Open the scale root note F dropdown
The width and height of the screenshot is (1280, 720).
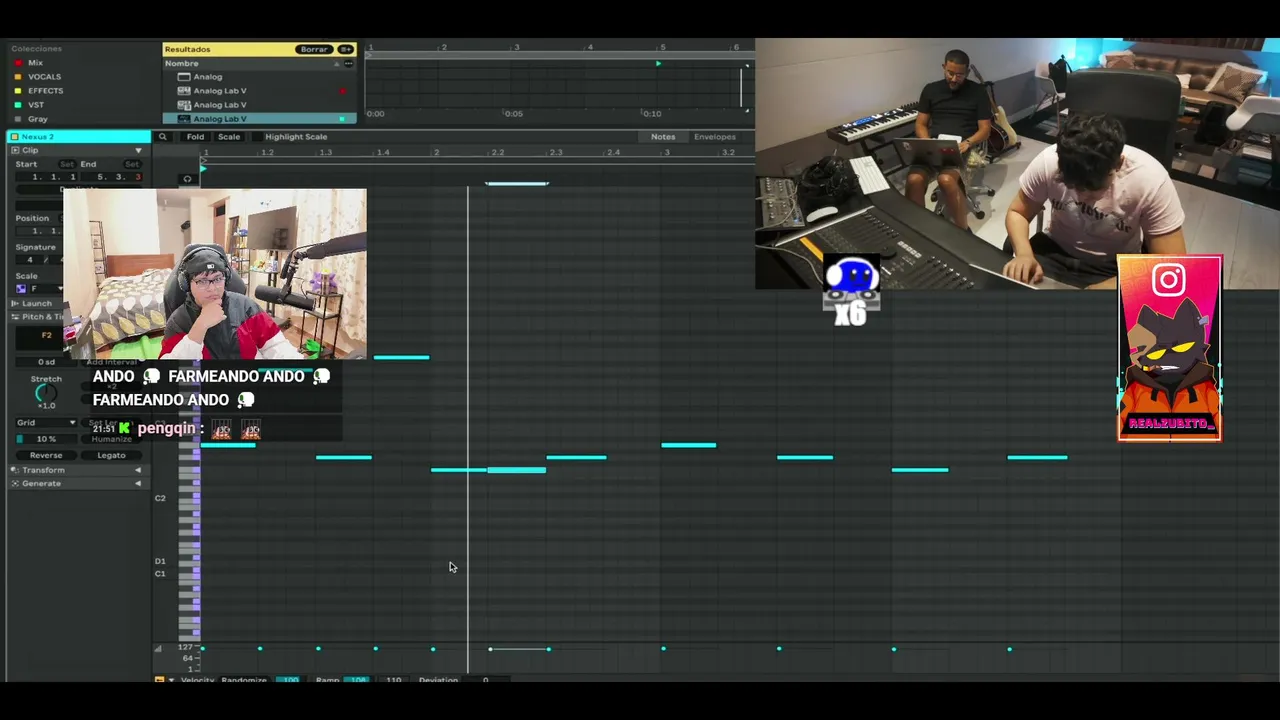tap(45, 289)
